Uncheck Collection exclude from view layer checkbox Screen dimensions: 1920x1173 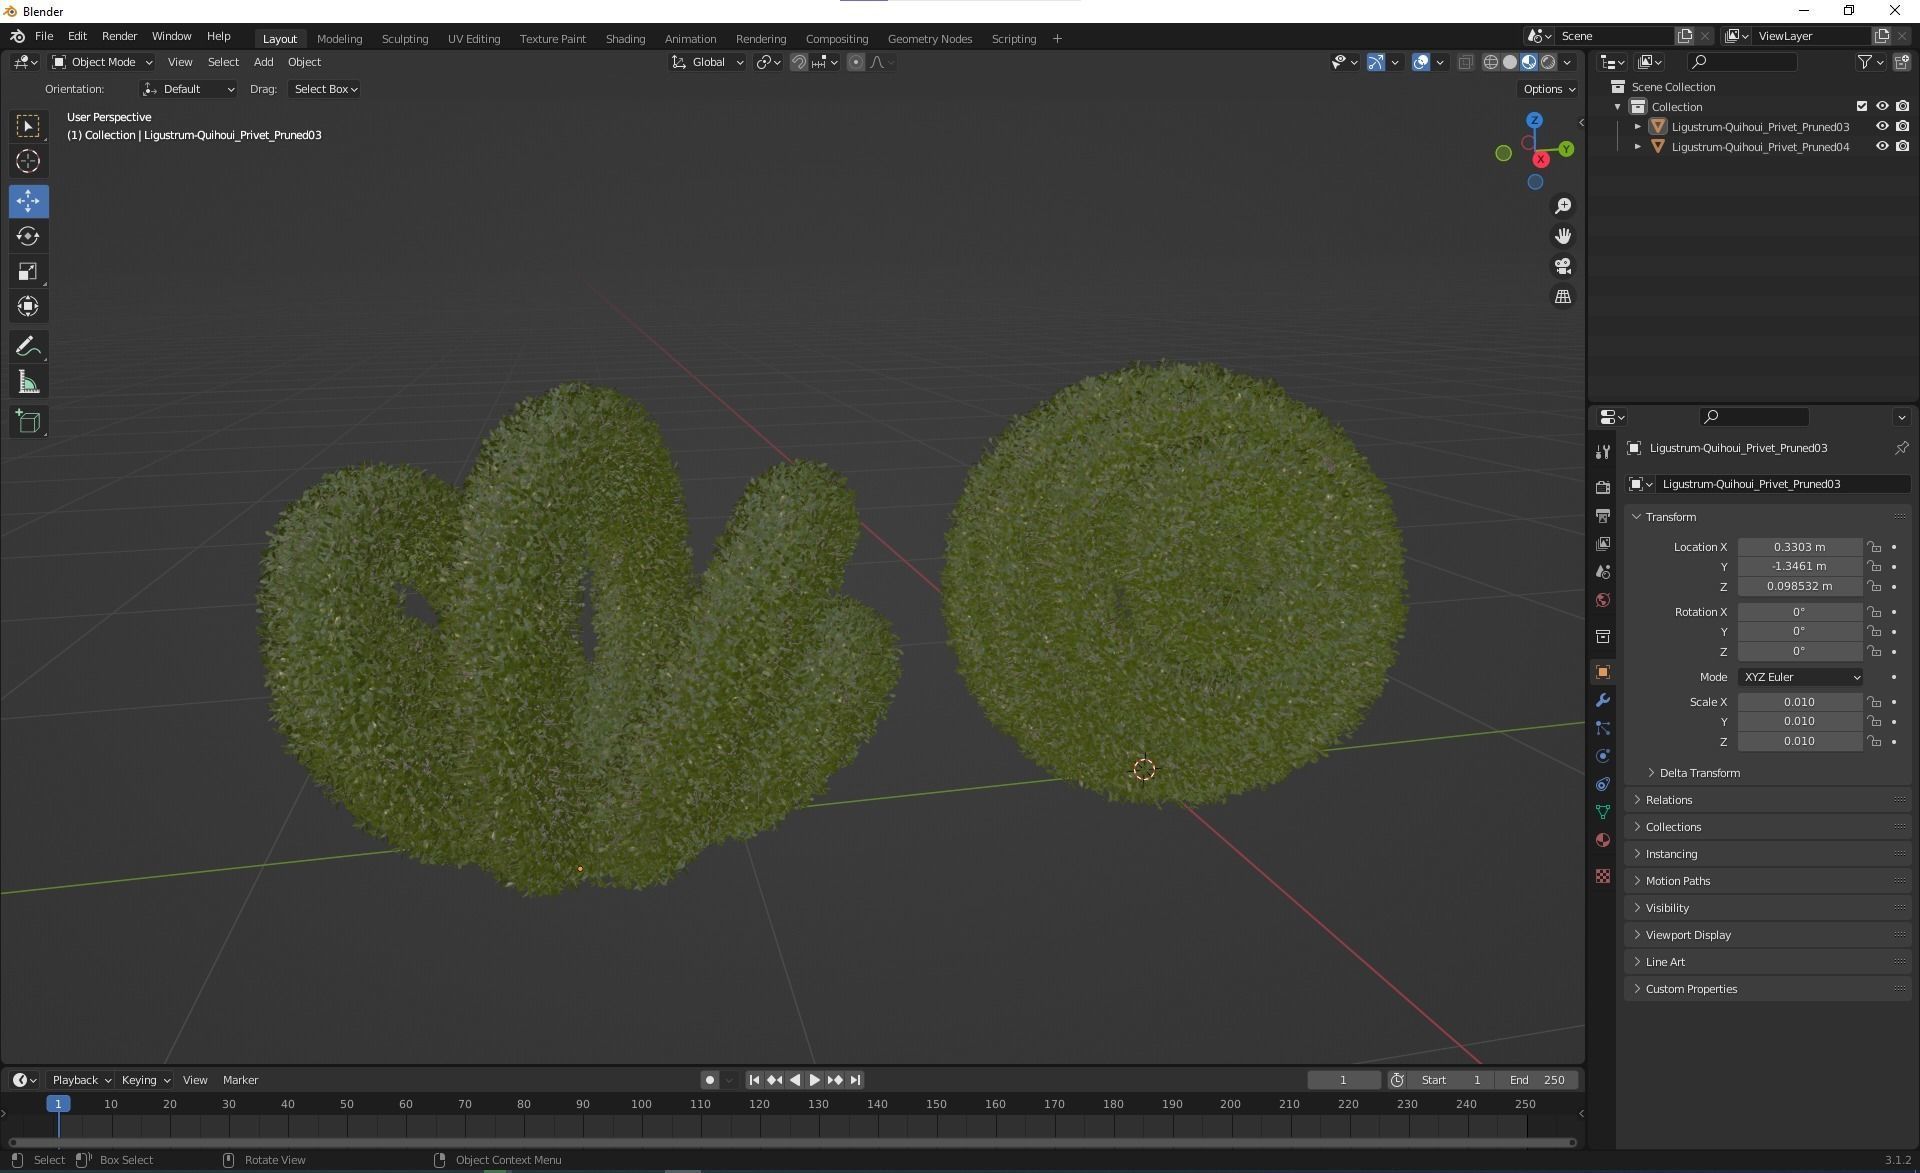[x=1861, y=106]
